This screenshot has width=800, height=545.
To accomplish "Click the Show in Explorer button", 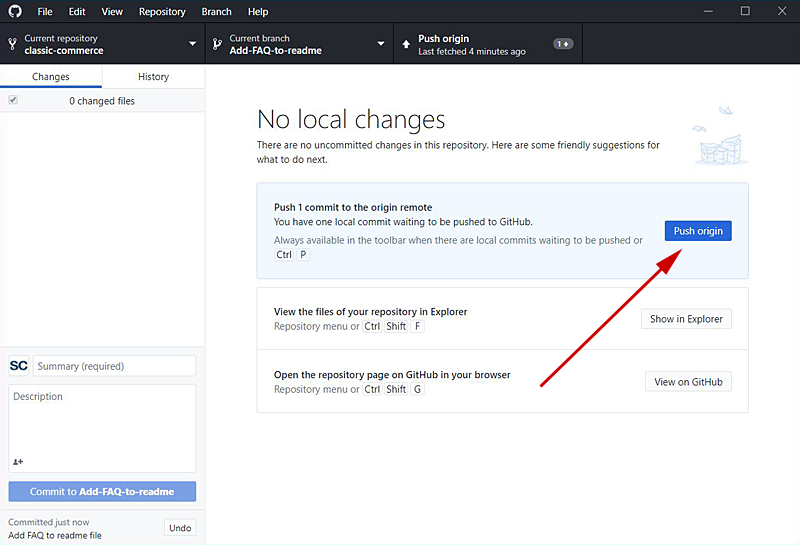I will tap(686, 319).
